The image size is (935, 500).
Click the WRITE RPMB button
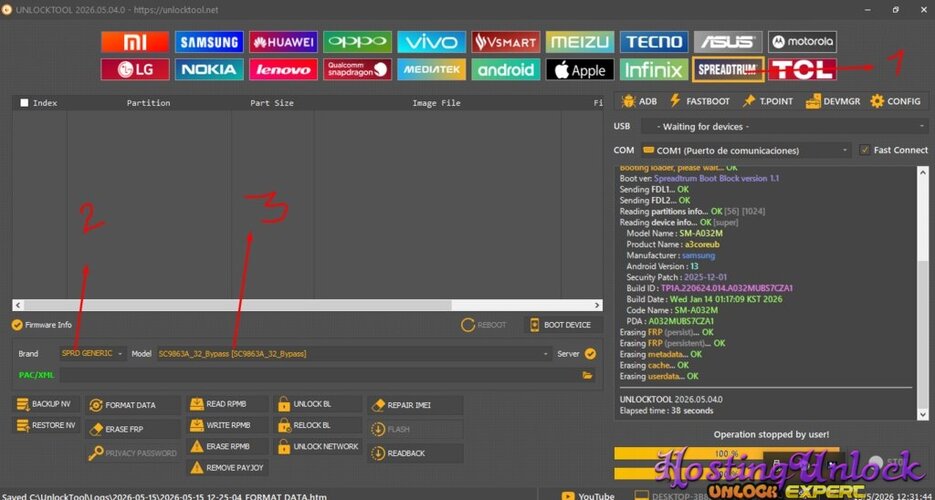coord(227,426)
